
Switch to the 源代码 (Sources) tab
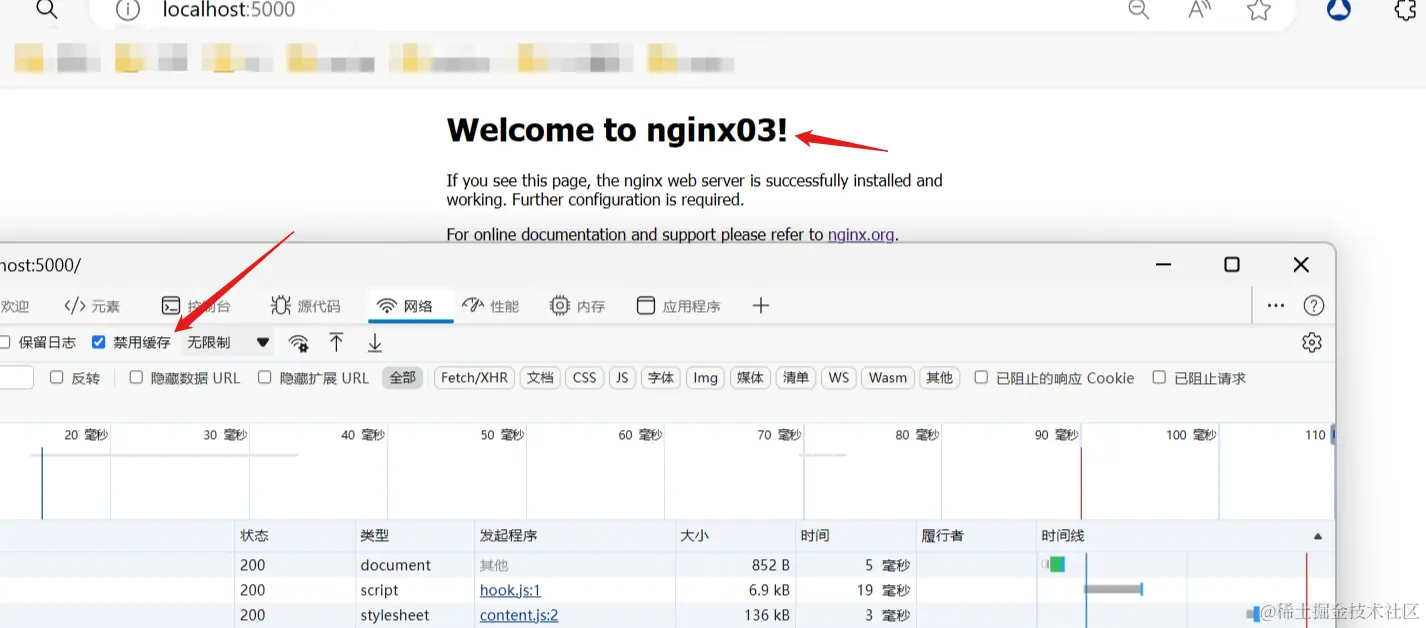point(305,306)
